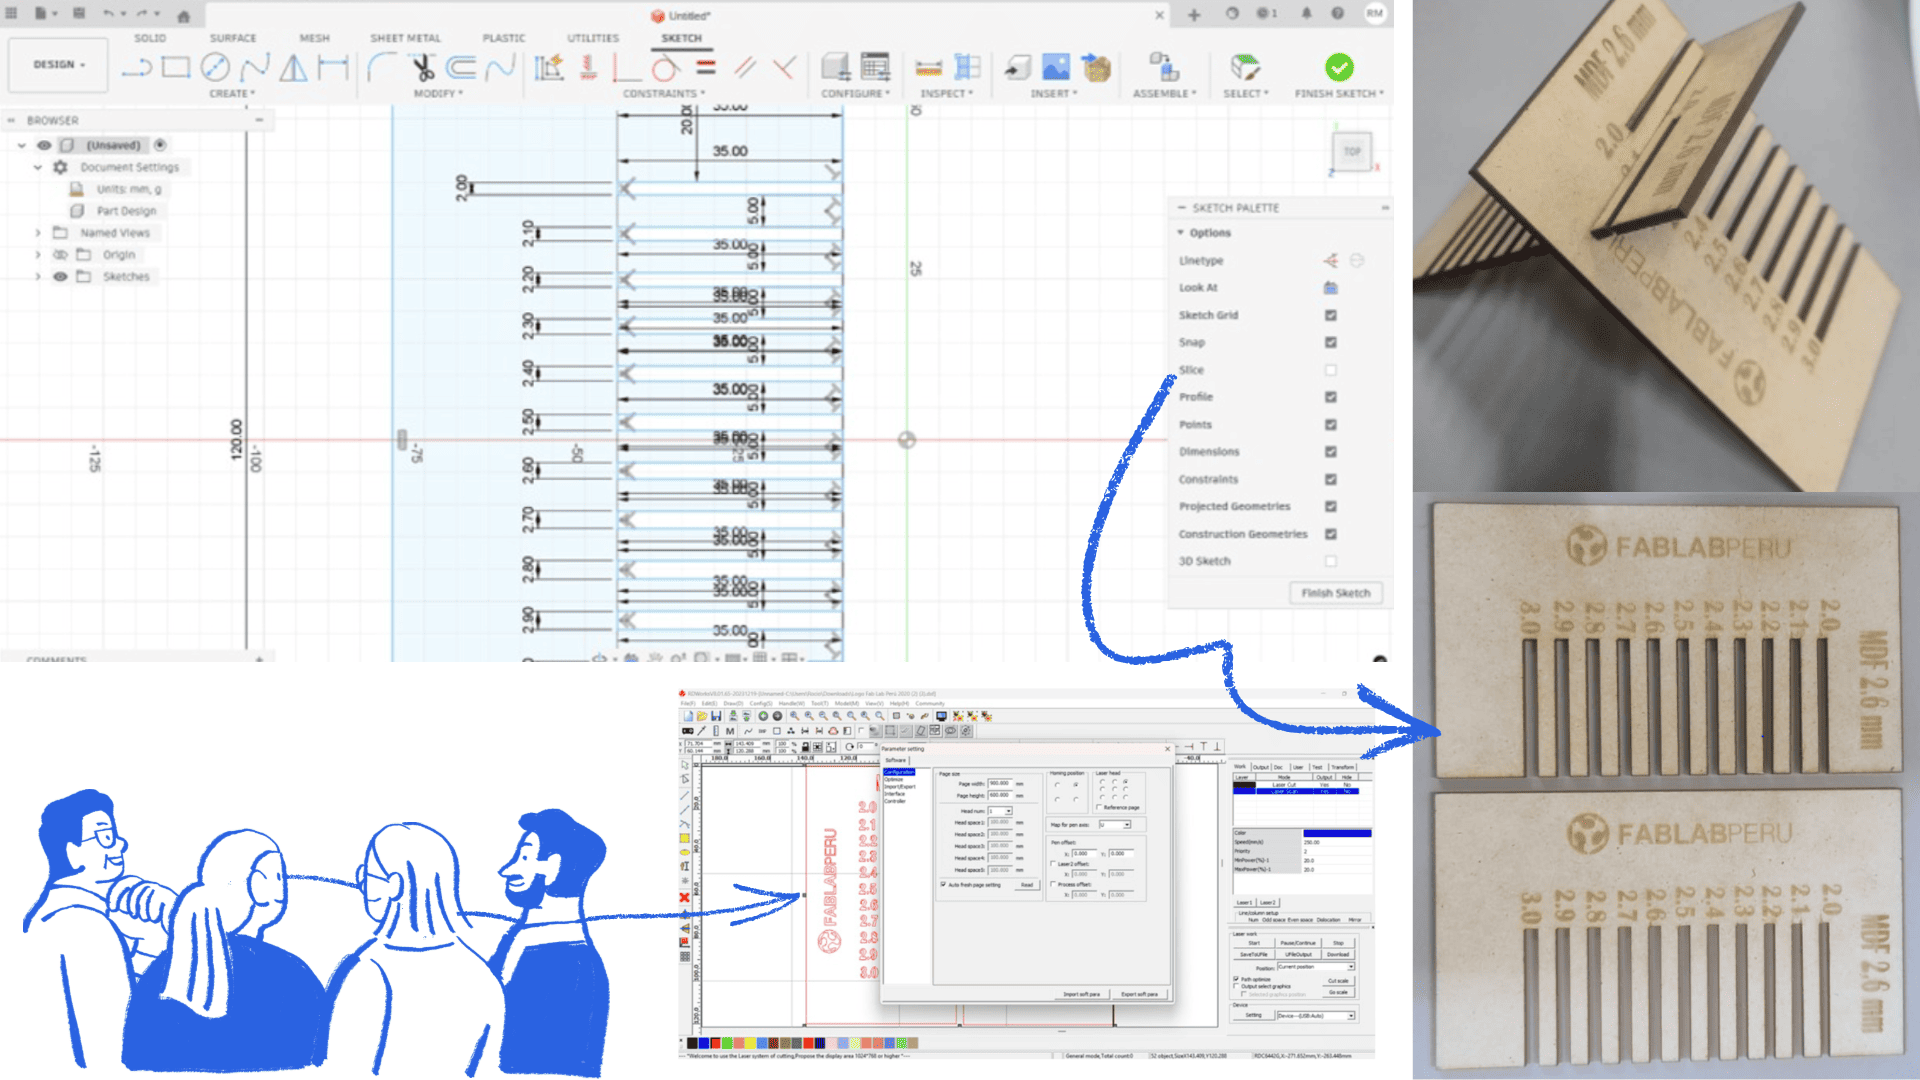1920x1080 pixels.
Task: Click the TOP view cube face
Action: click(x=1352, y=152)
